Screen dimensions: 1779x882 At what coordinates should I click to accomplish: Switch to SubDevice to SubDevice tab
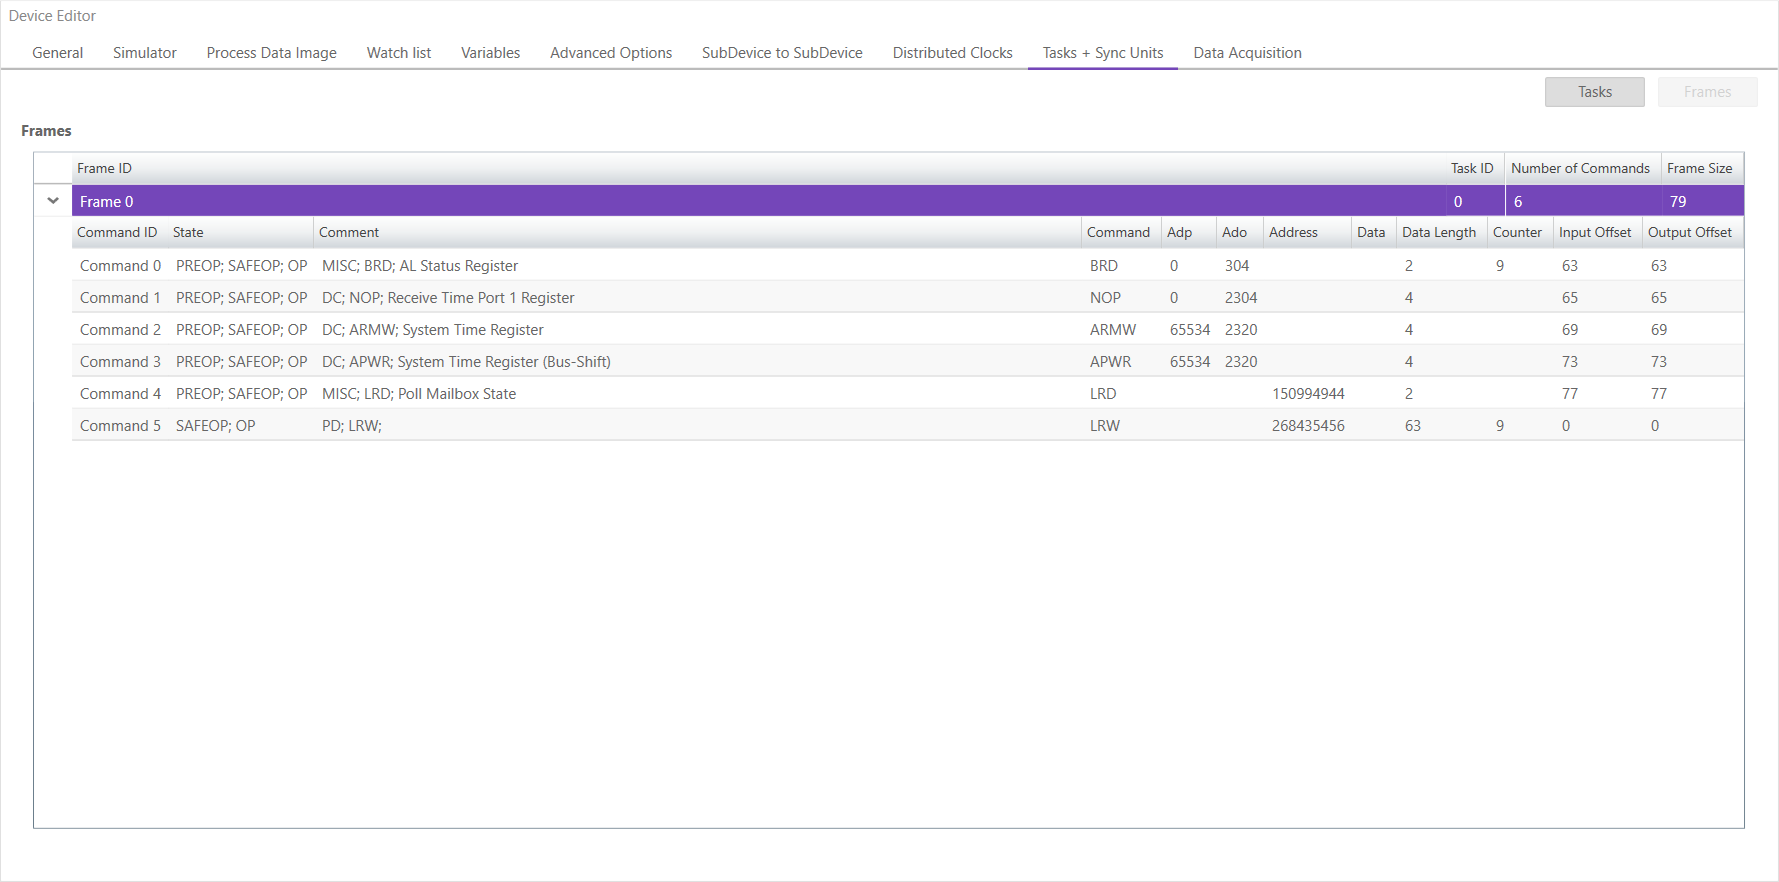point(781,53)
